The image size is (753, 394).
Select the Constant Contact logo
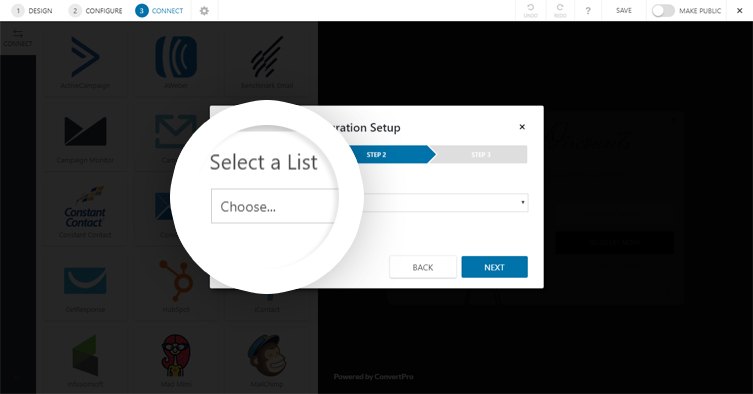(x=85, y=208)
